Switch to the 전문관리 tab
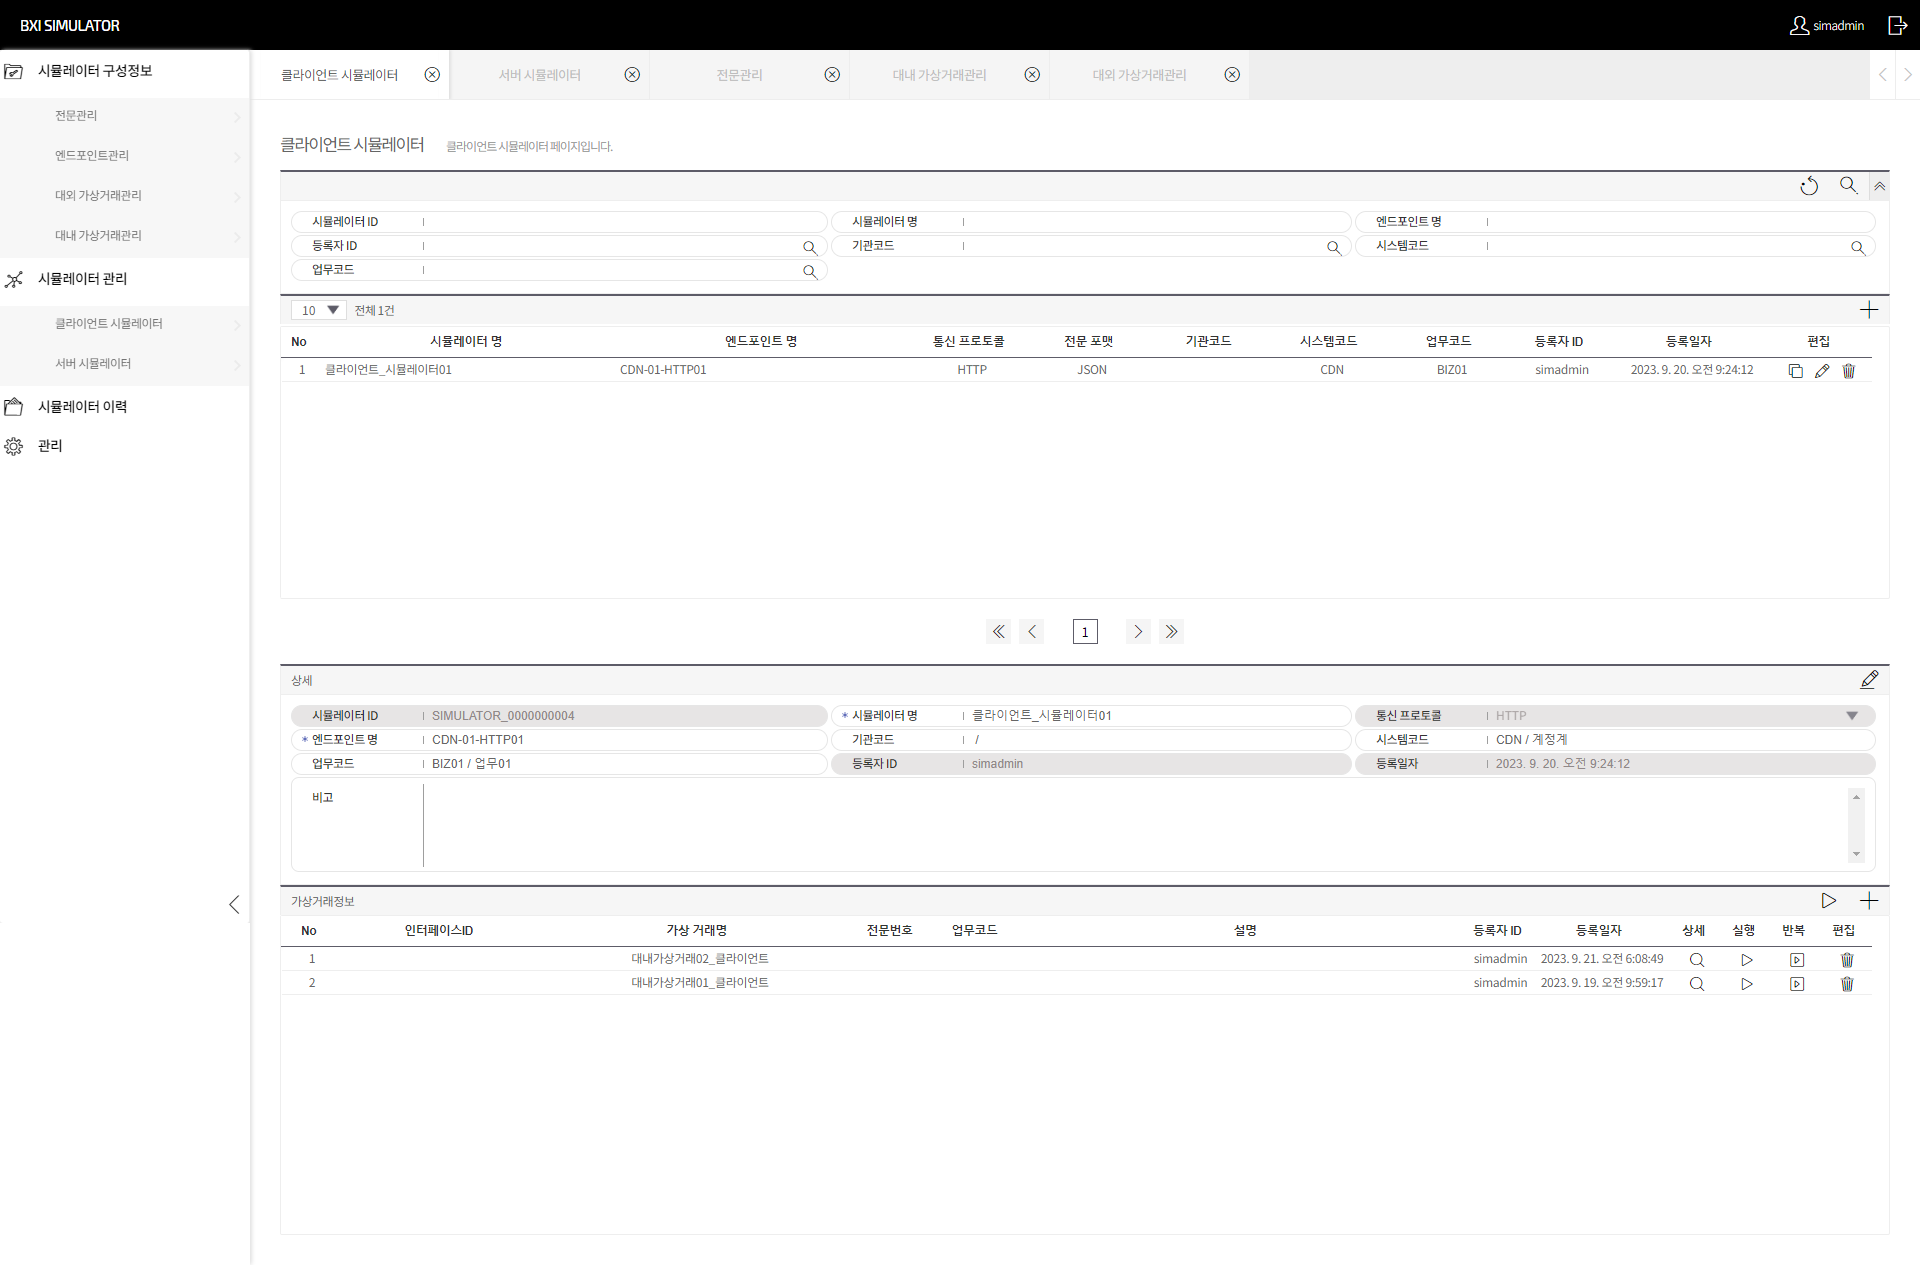This screenshot has height=1265, width=1920. click(739, 75)
